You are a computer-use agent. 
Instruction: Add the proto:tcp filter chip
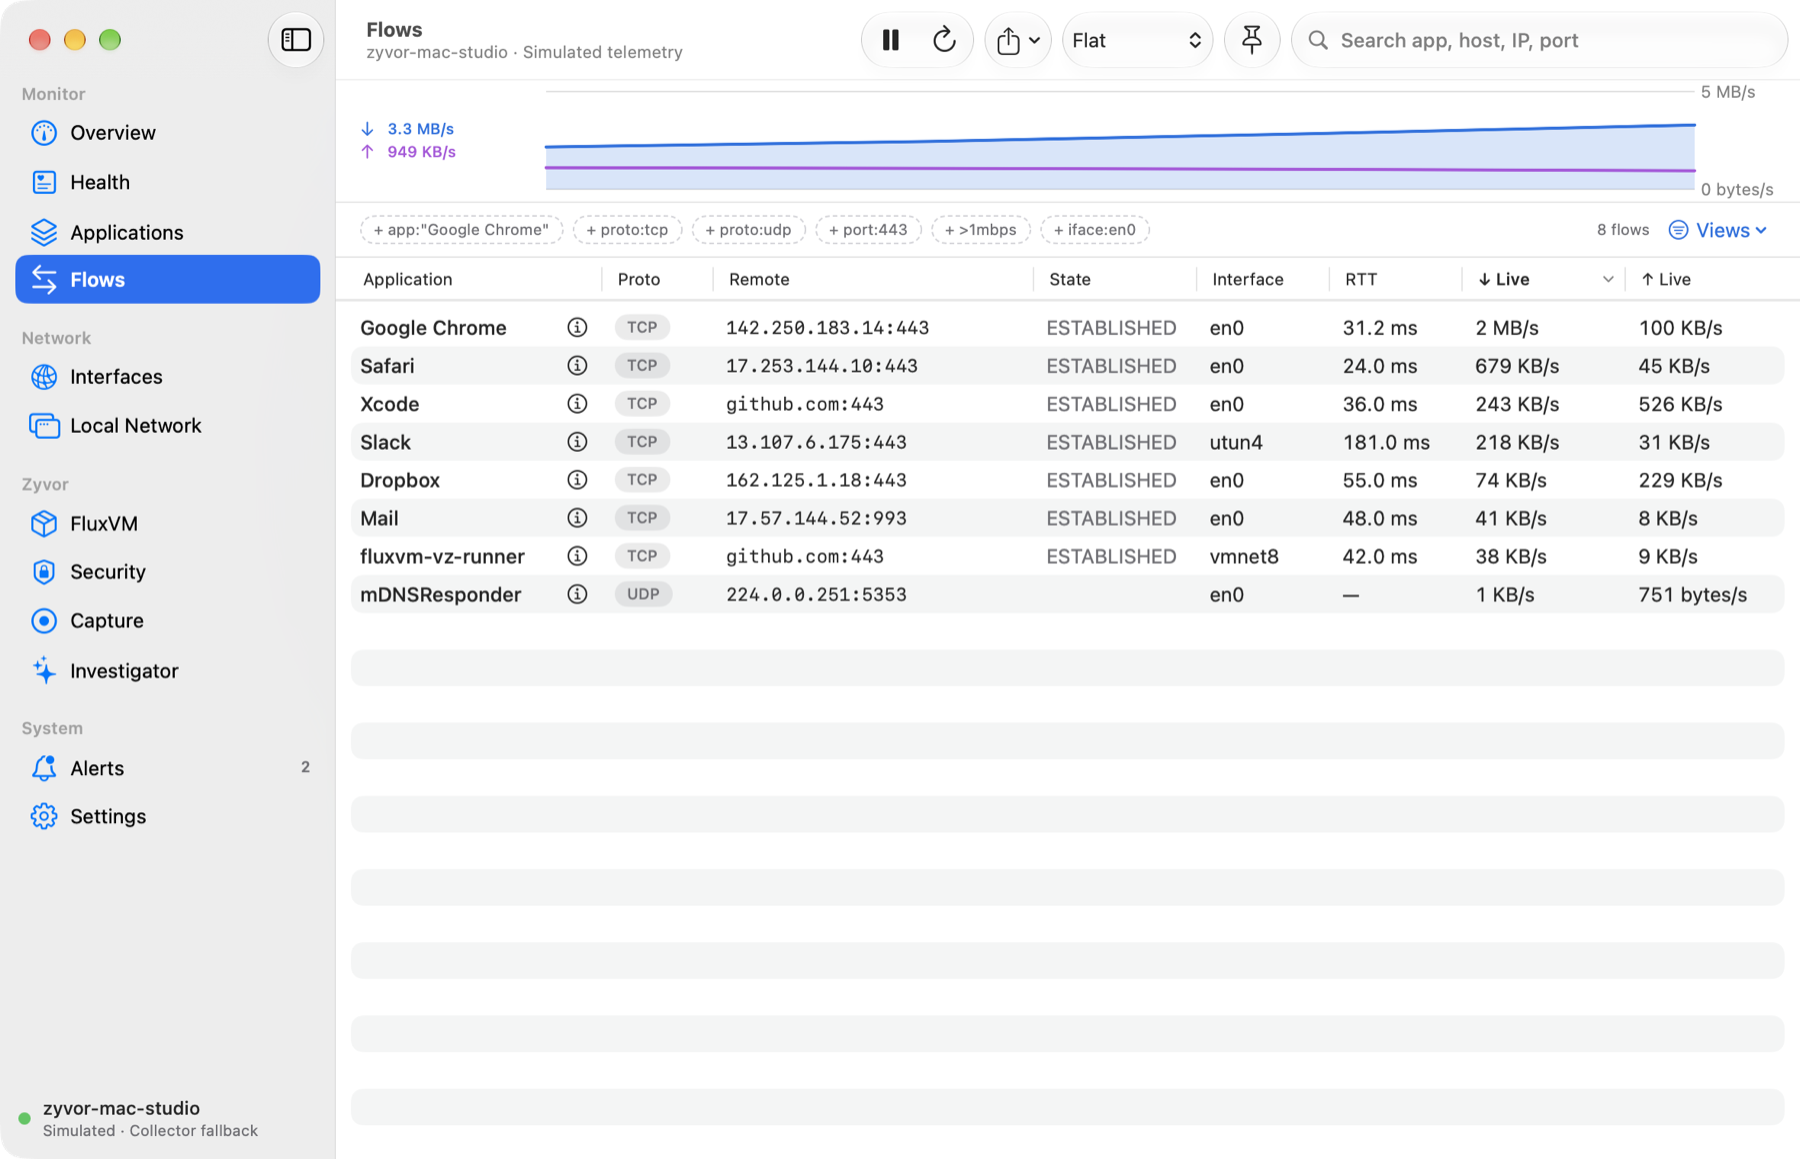point(627,230)
